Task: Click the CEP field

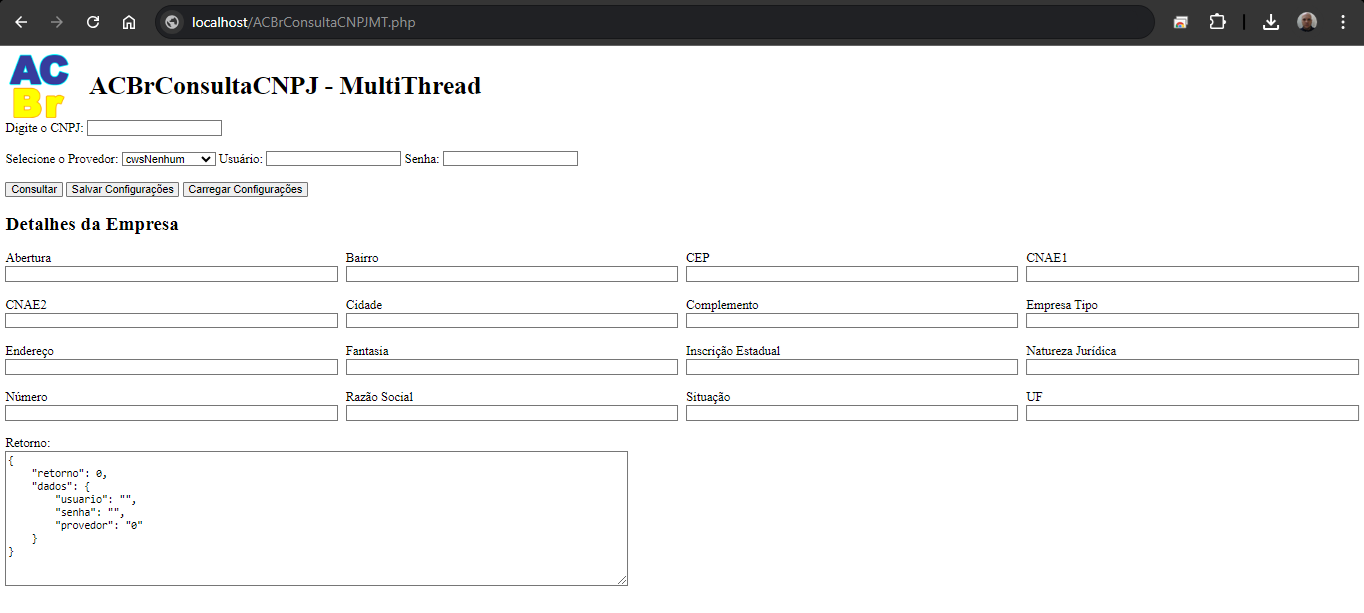Action: (852, 274)
